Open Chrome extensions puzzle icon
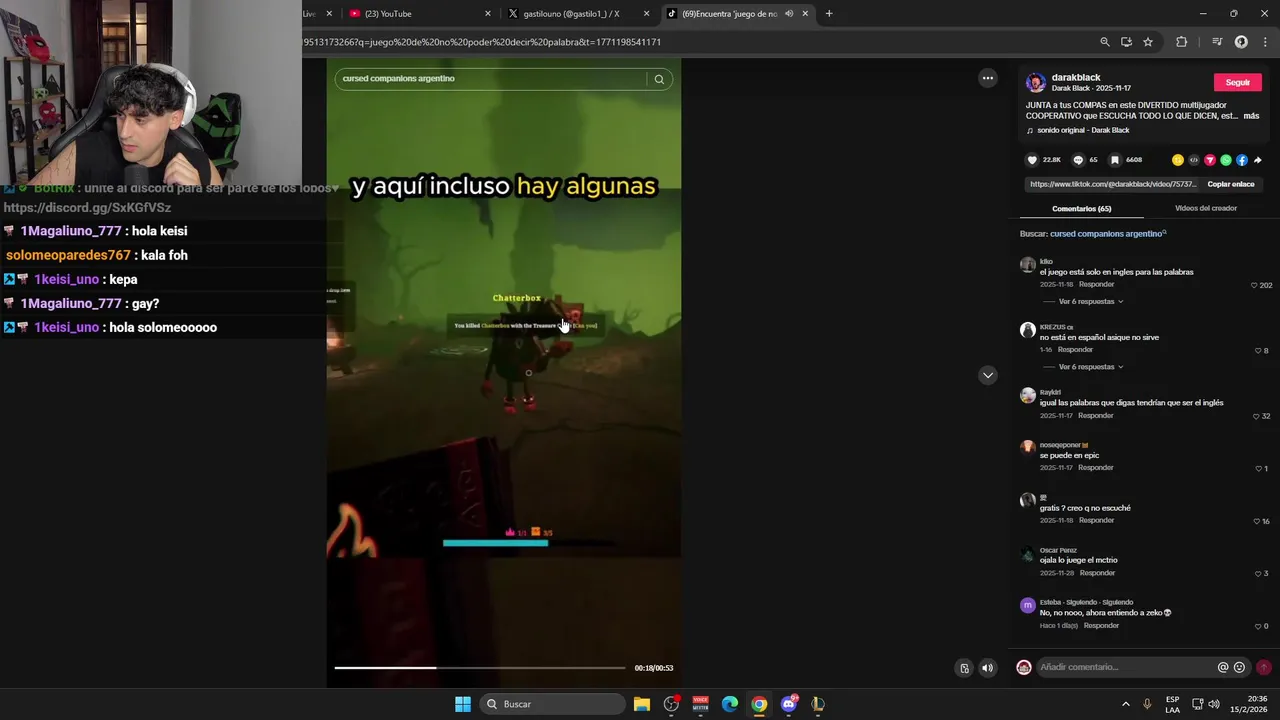The width and height of the screenshot is (1280, 720). pos(1182,42)
